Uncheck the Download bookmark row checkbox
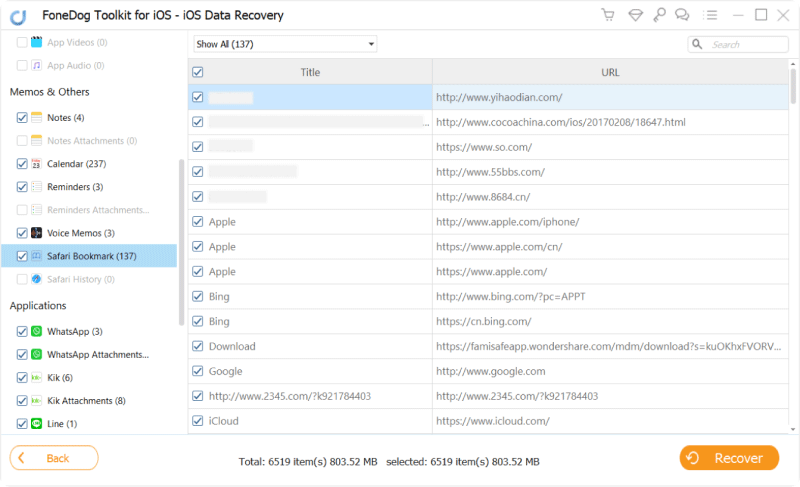The width and height of the screenshot is (800, 487). pyautogui.click(x=197, y=346)
